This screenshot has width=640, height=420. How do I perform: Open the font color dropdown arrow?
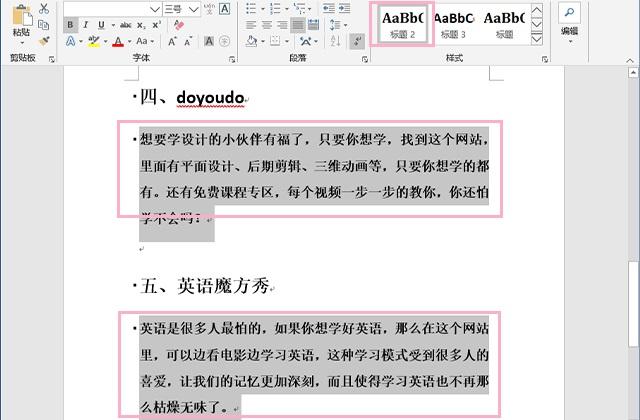(129, 42)
